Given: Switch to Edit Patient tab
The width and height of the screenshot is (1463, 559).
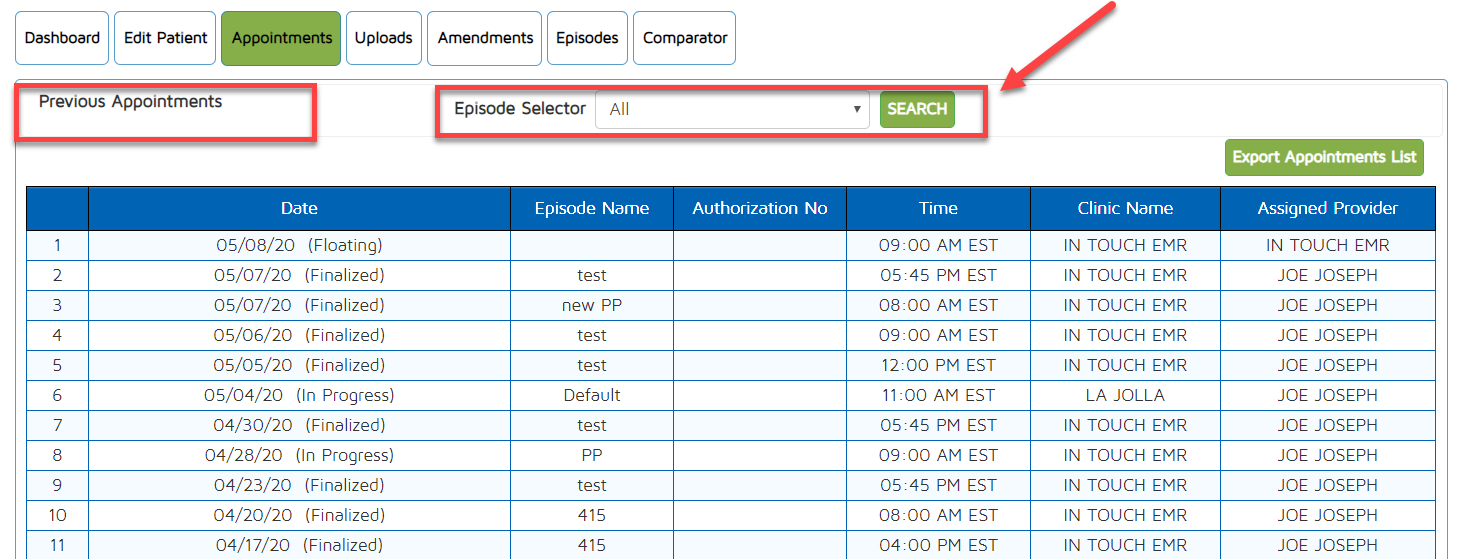Looking at the screenshot, I should click(x=166, y=38).
